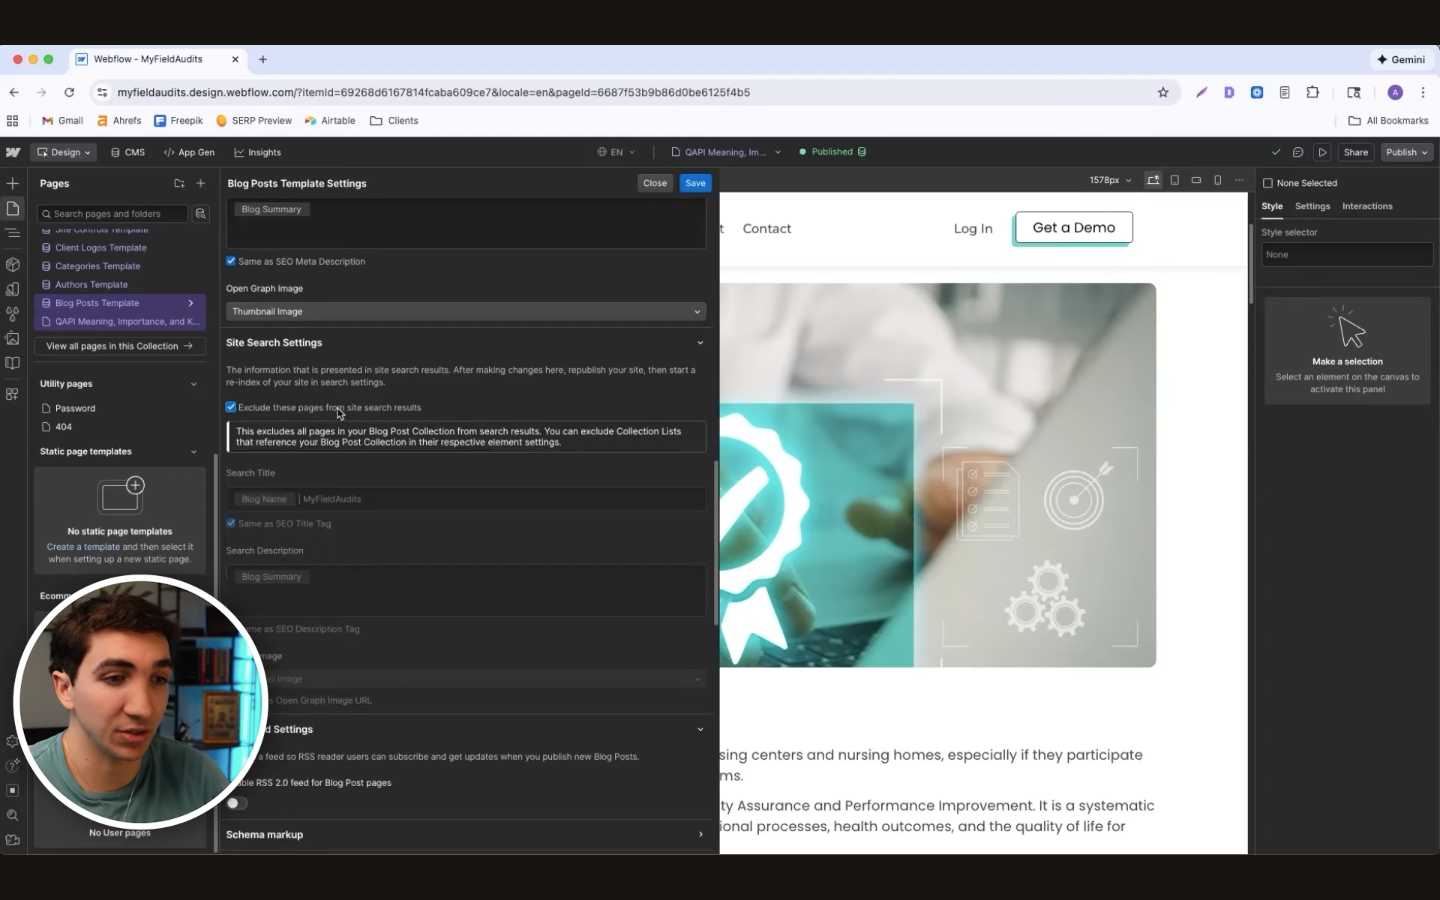Open the Publish dropdown
This screenshot has width=1440, height=900.
1407,152
